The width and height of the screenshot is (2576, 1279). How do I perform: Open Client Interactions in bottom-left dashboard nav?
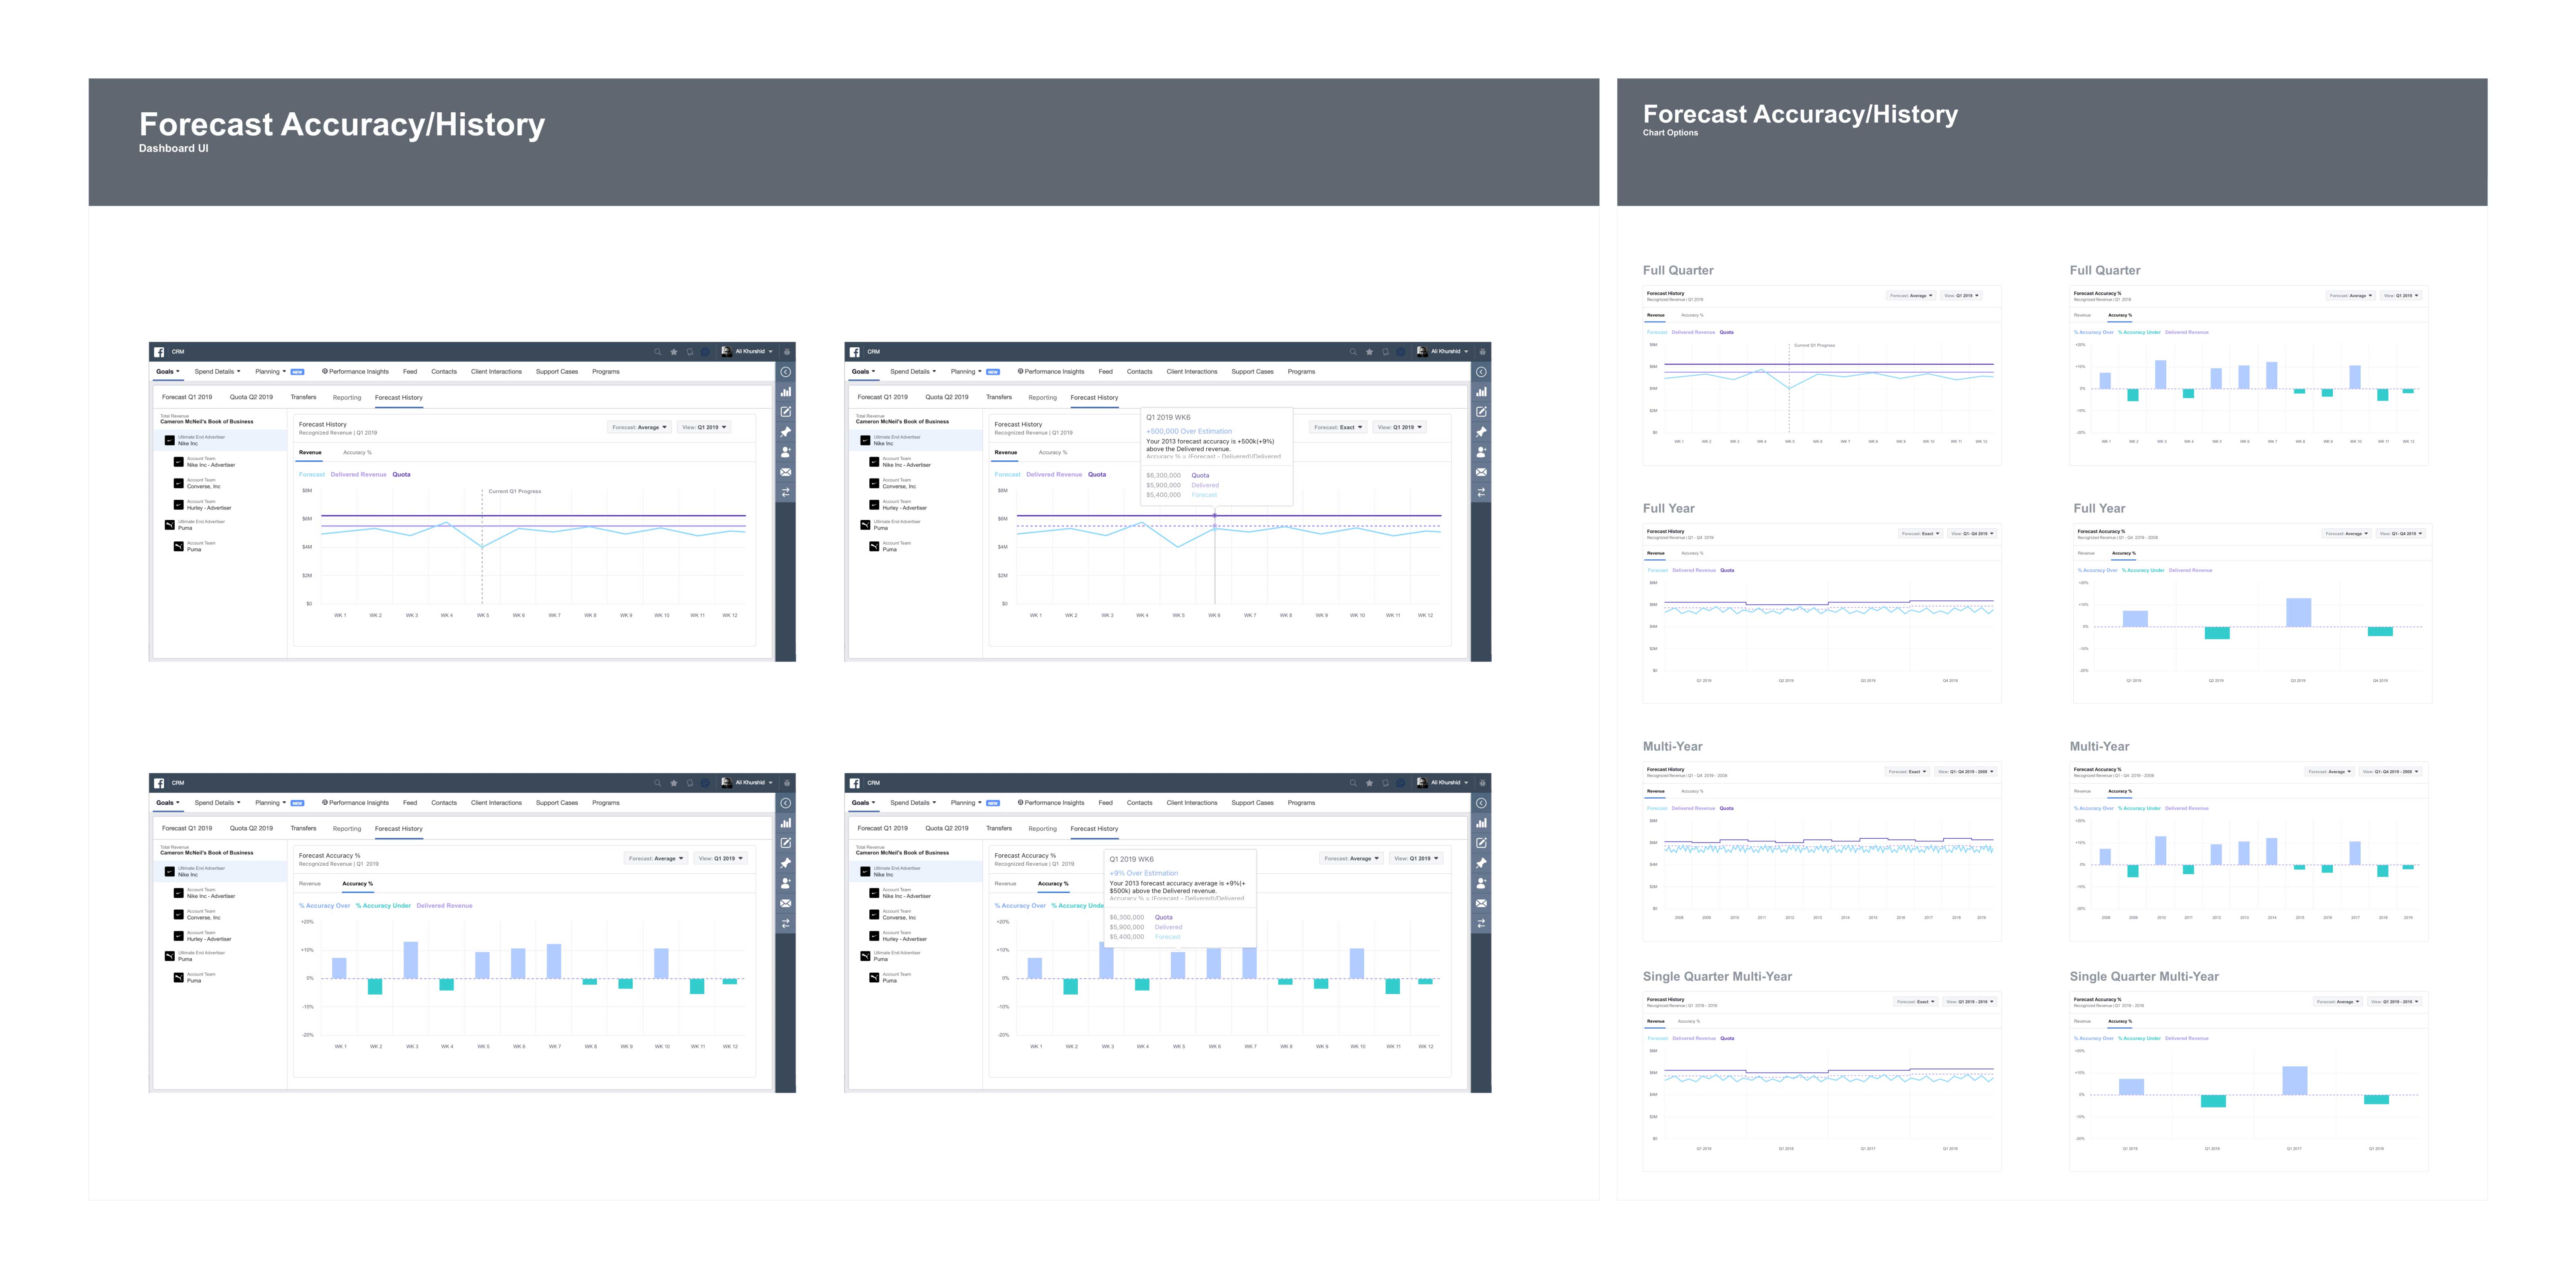(496, 803)
